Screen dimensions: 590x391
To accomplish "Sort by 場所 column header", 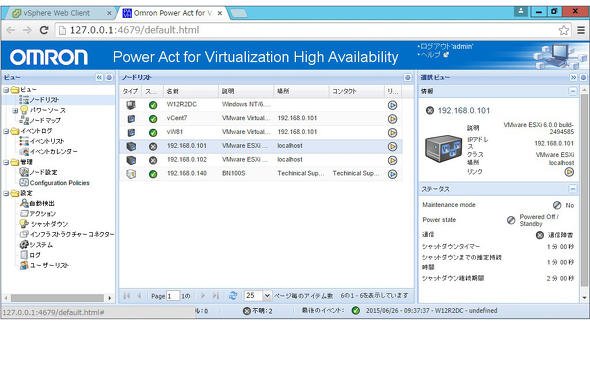I will point(301,91).
